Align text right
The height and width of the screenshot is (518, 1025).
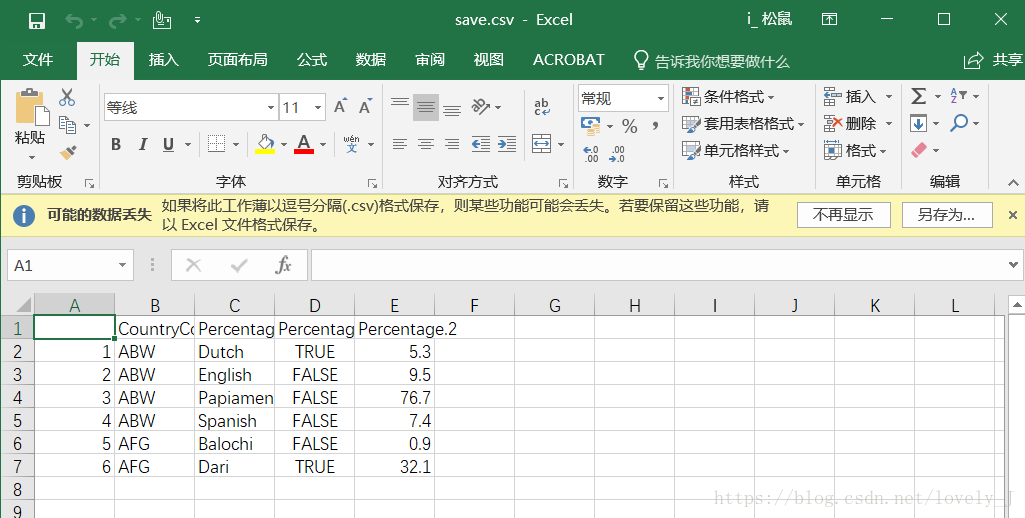pyautogui.click(x=452, y=144)
